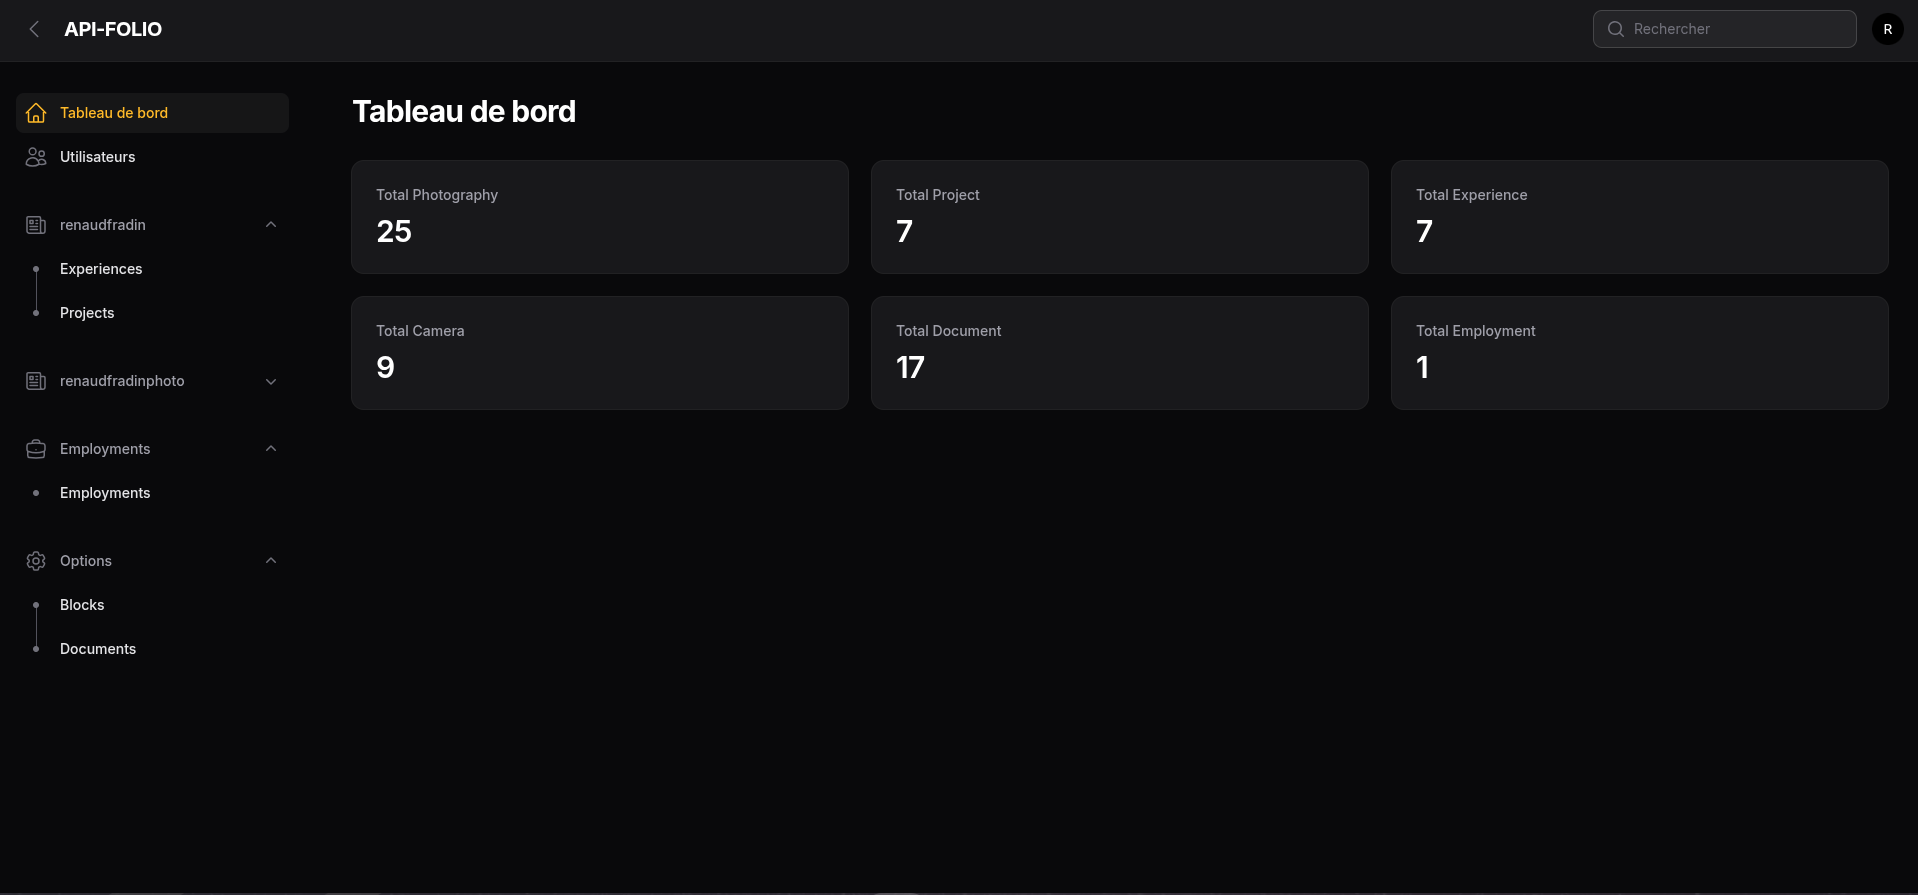Open the user avatar R menu
Image resolution: width=1918 pixels, height=895 pixels.
point(1887,29)
